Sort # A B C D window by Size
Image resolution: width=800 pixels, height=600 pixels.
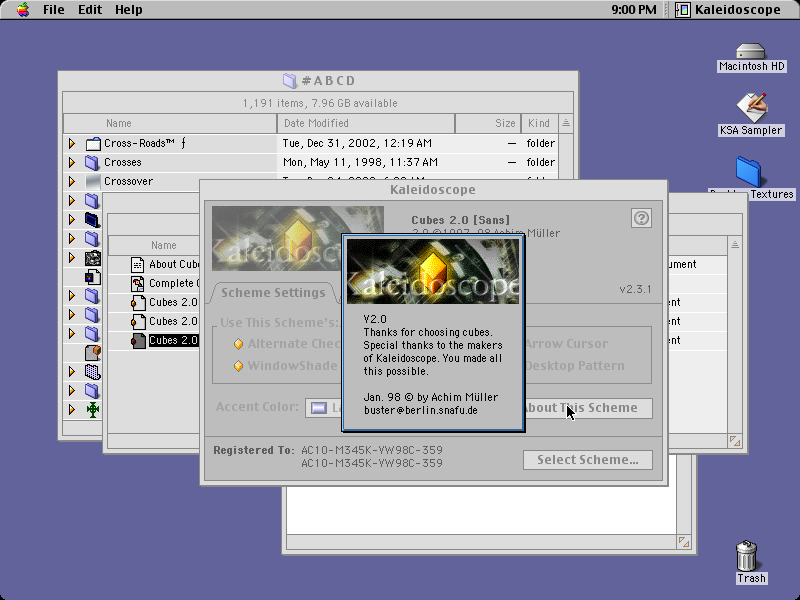coord(488,123)
